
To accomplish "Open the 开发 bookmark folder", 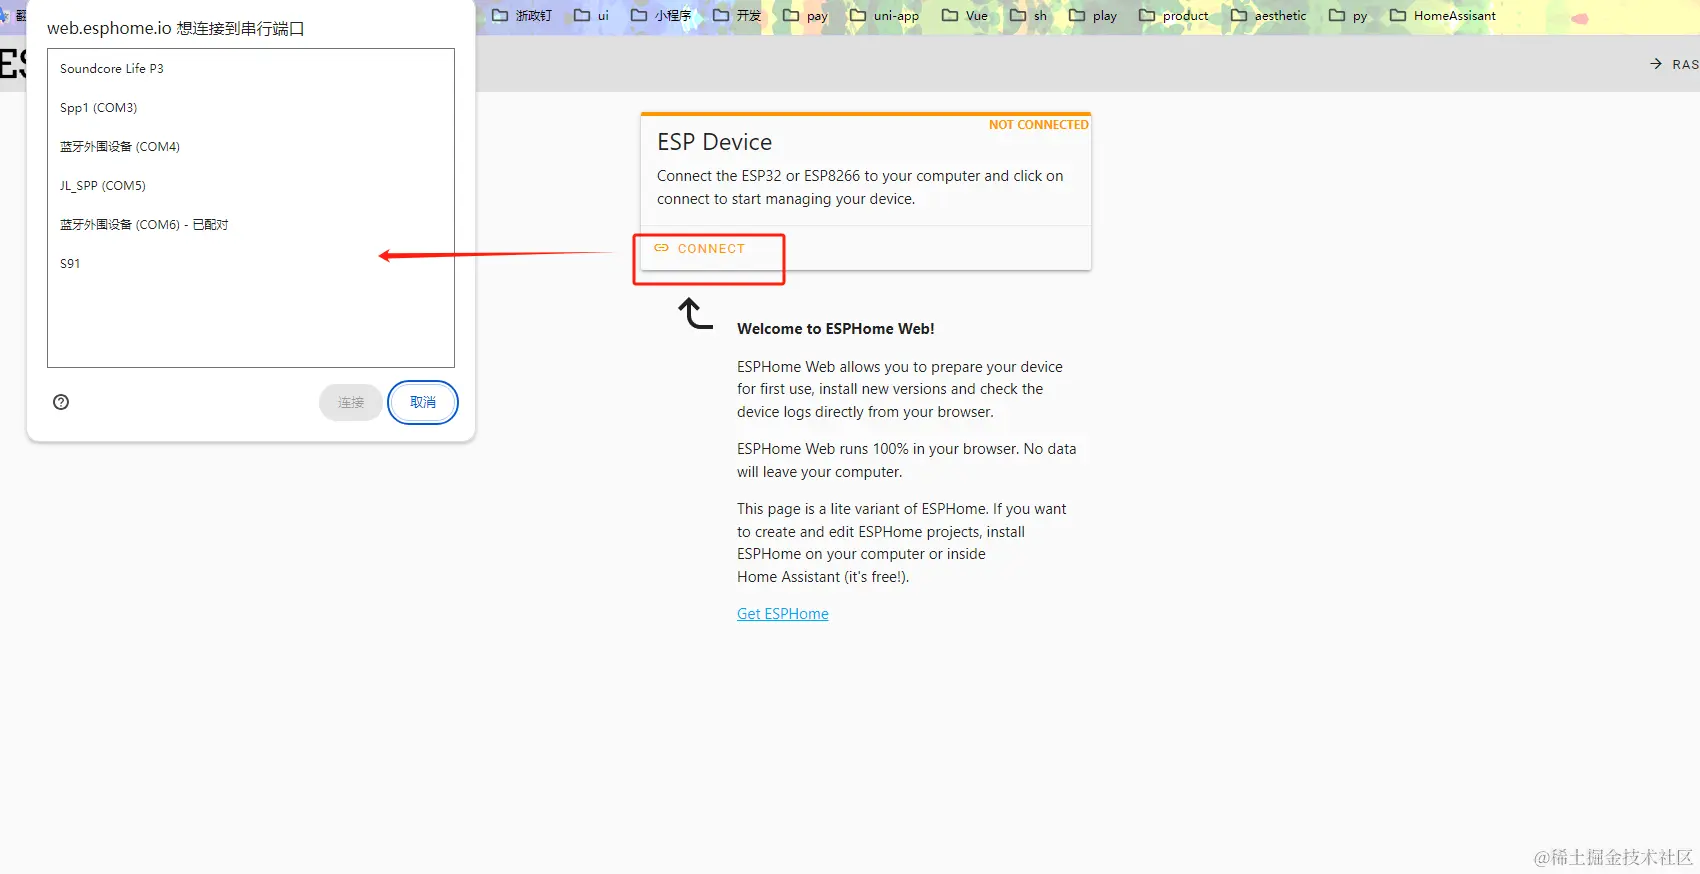I will [737, 15].
